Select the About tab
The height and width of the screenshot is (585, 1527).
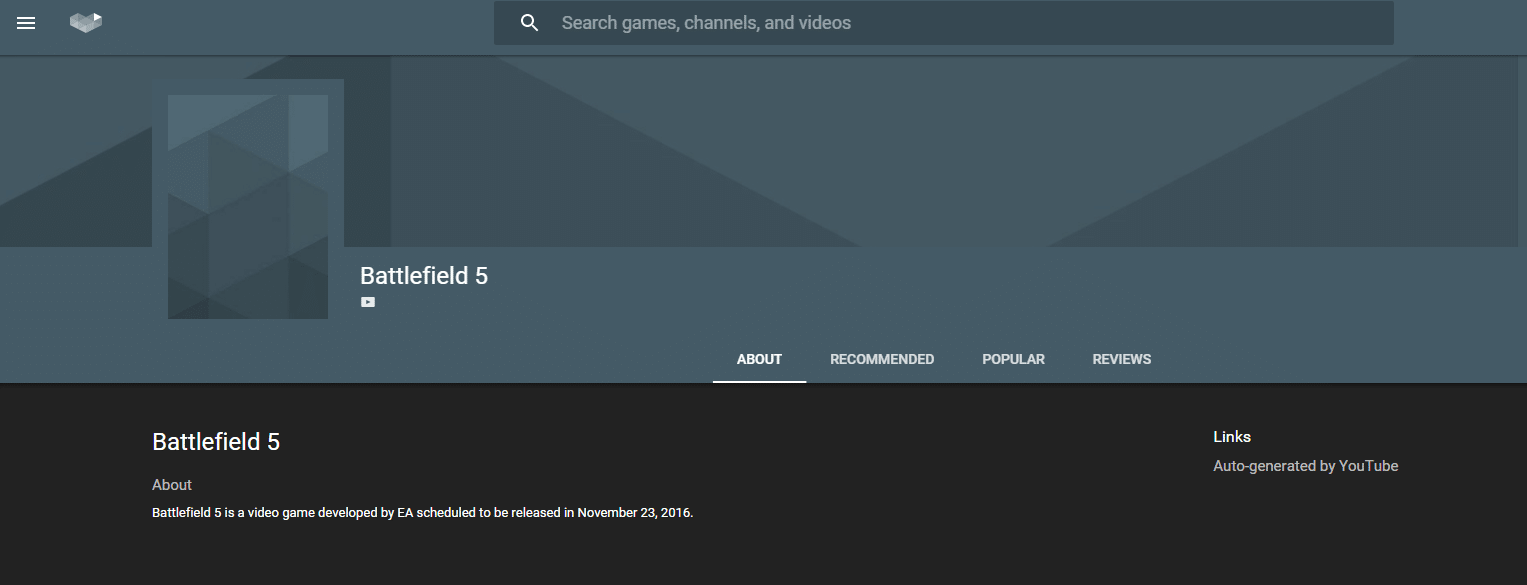[759, 359]
